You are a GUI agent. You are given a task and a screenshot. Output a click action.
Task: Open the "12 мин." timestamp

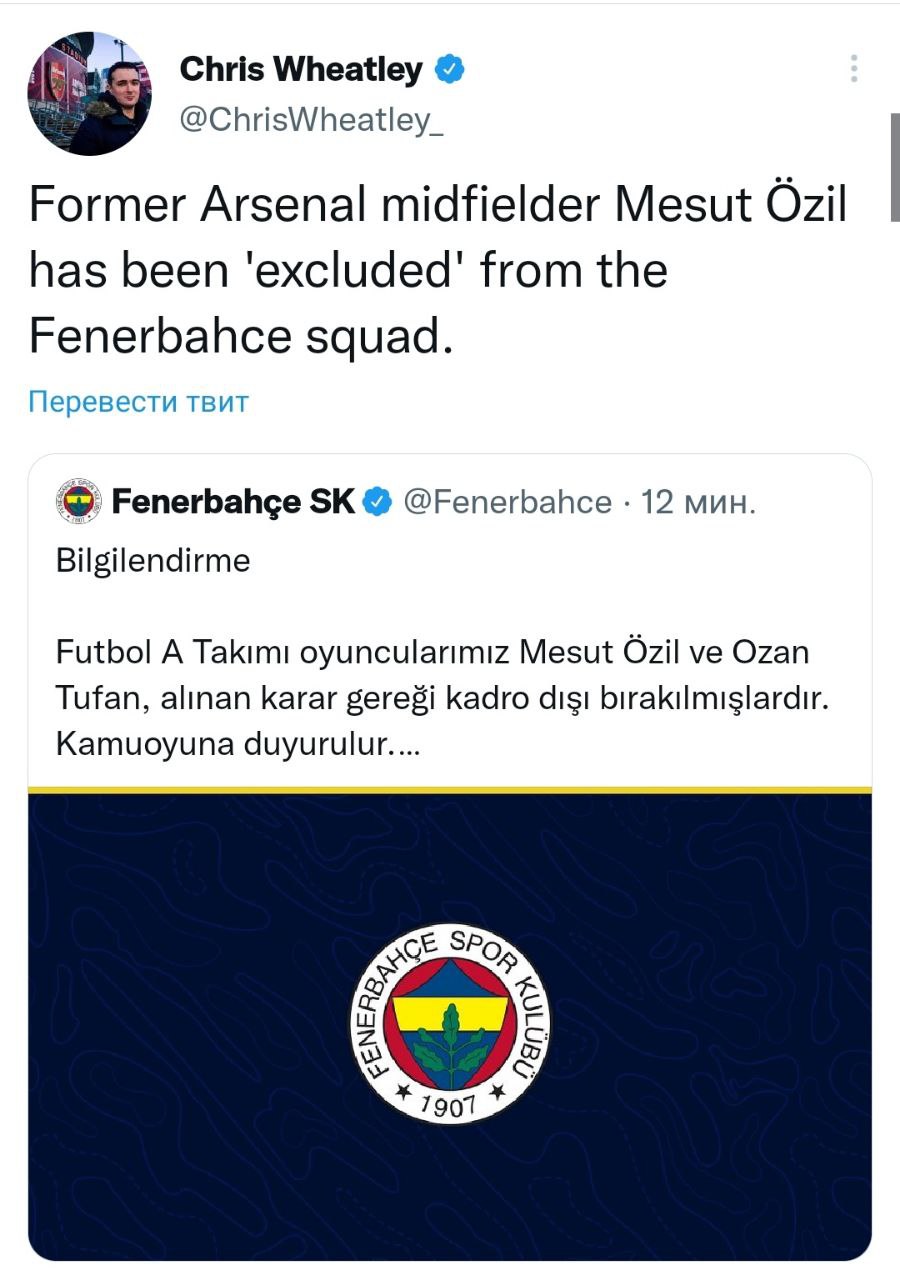click(x=697, y=502)
